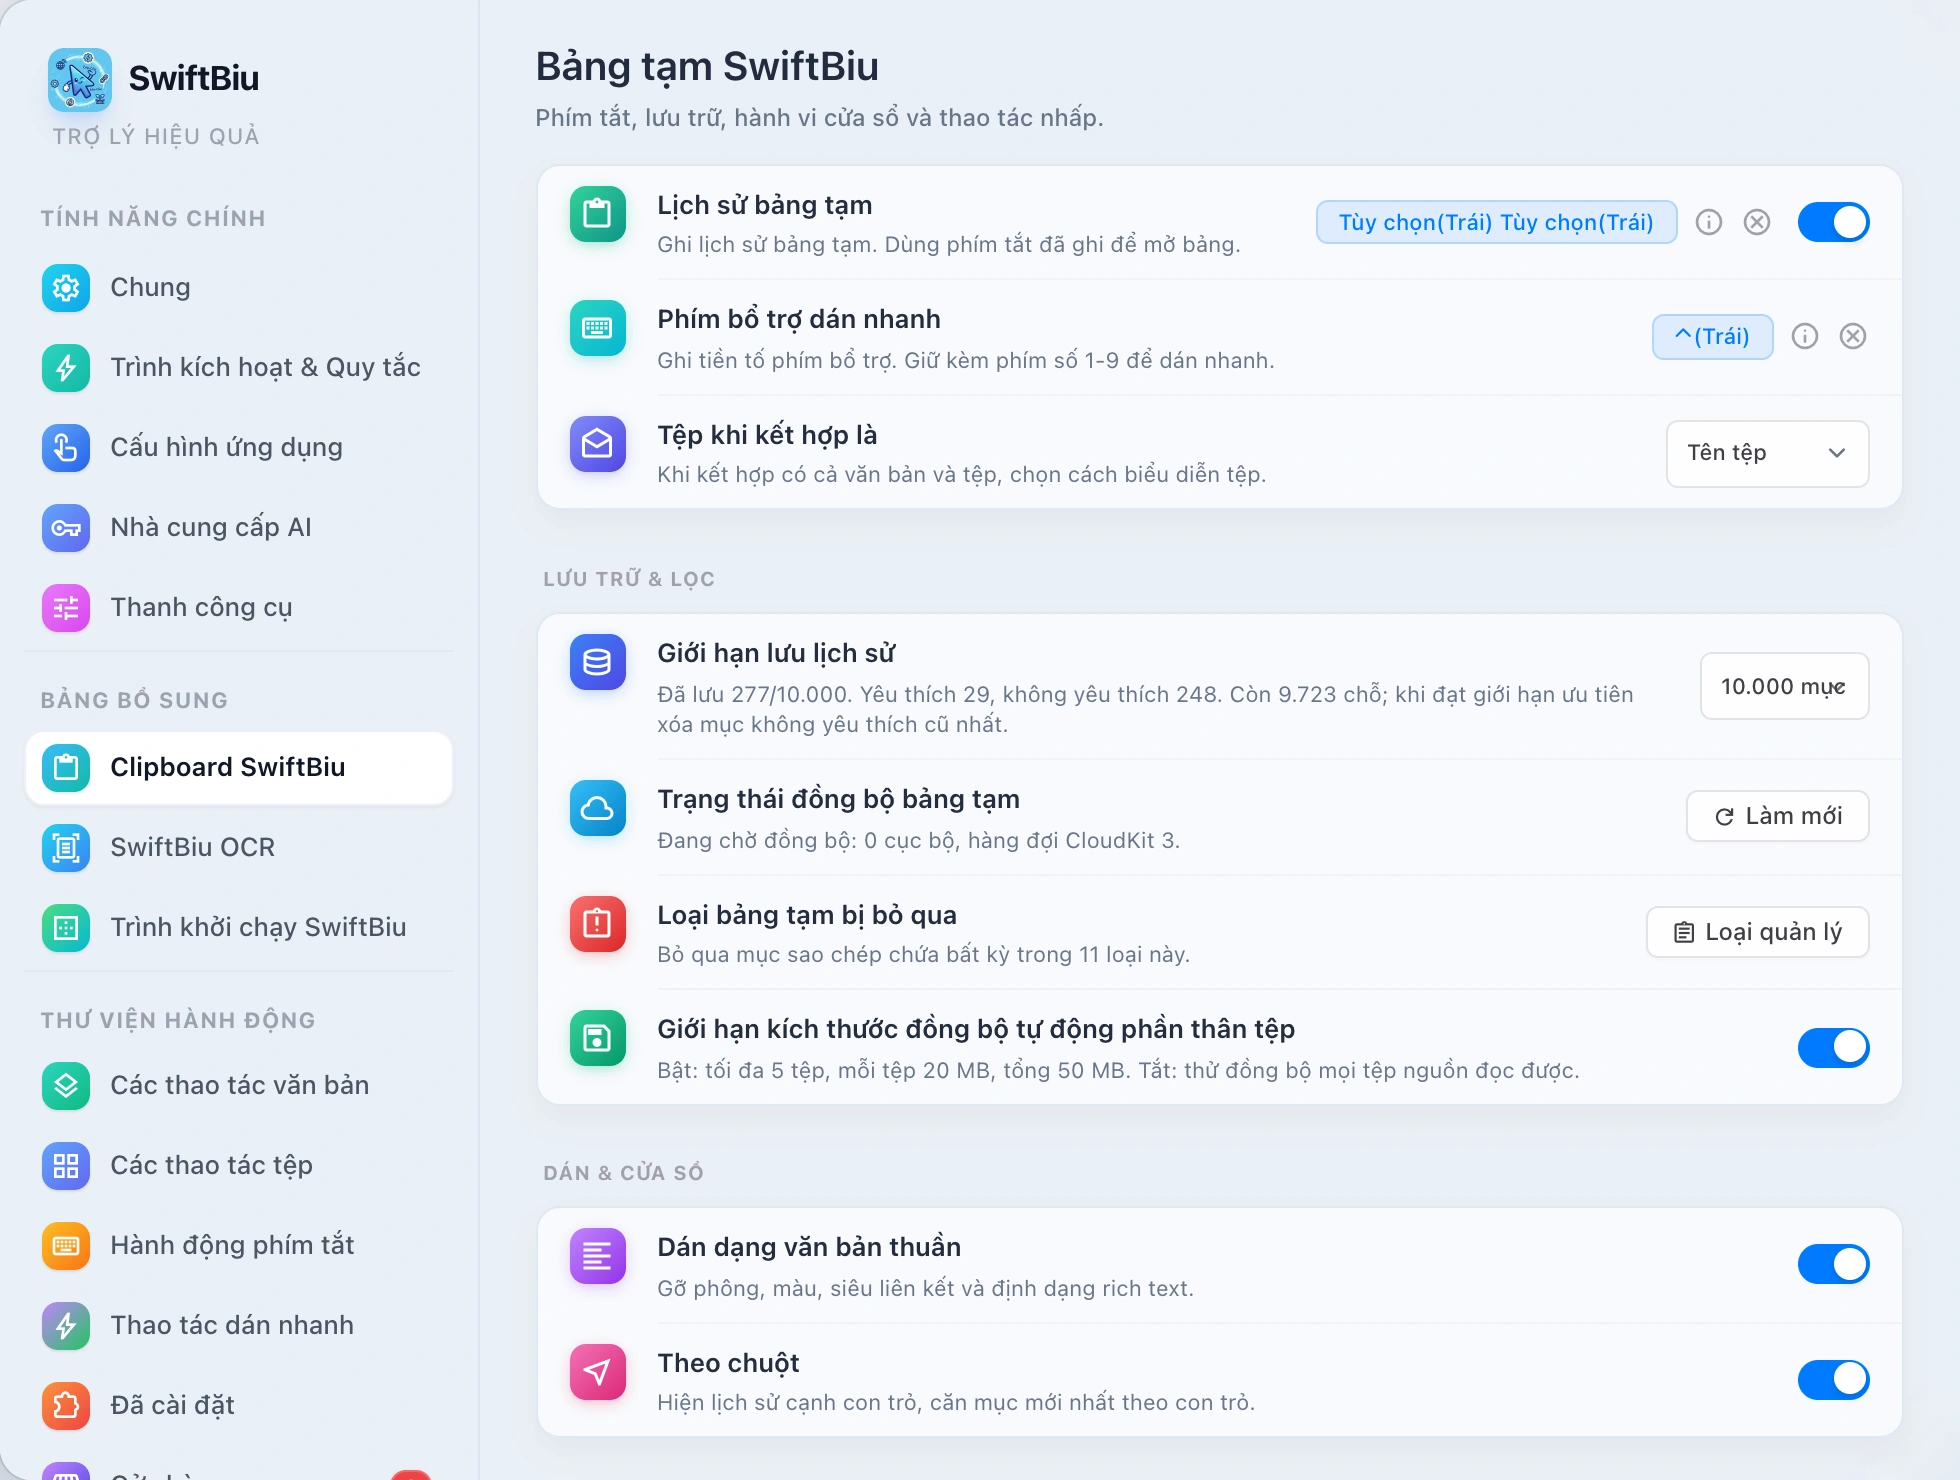Click the Đang chờ đồng bộ status text

click(918, 841)
